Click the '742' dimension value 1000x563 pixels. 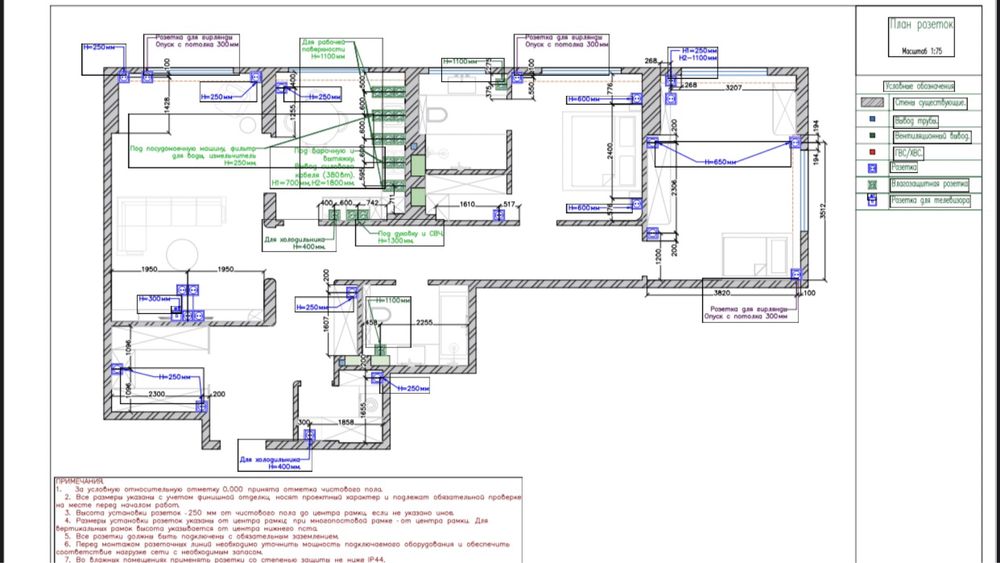tap(372, 203)
